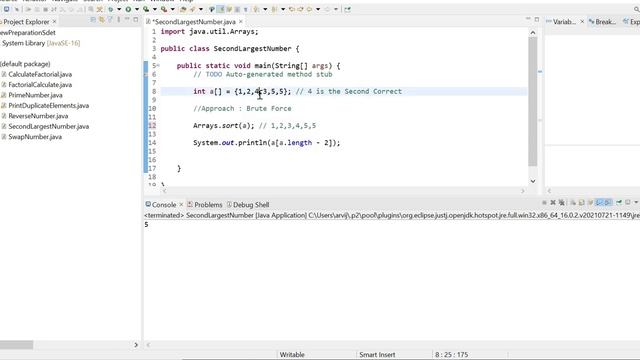
Task: Select PrintDuplicateElements.java file
Action: coord(49,105)
